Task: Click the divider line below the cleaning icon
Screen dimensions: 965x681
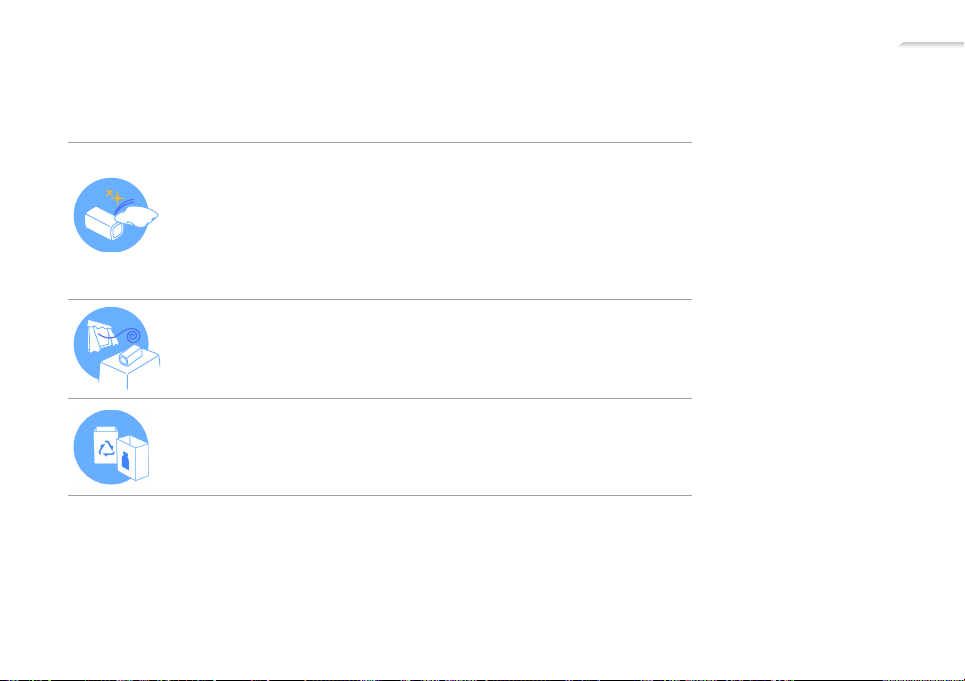Action: click(x=380, y=300)
